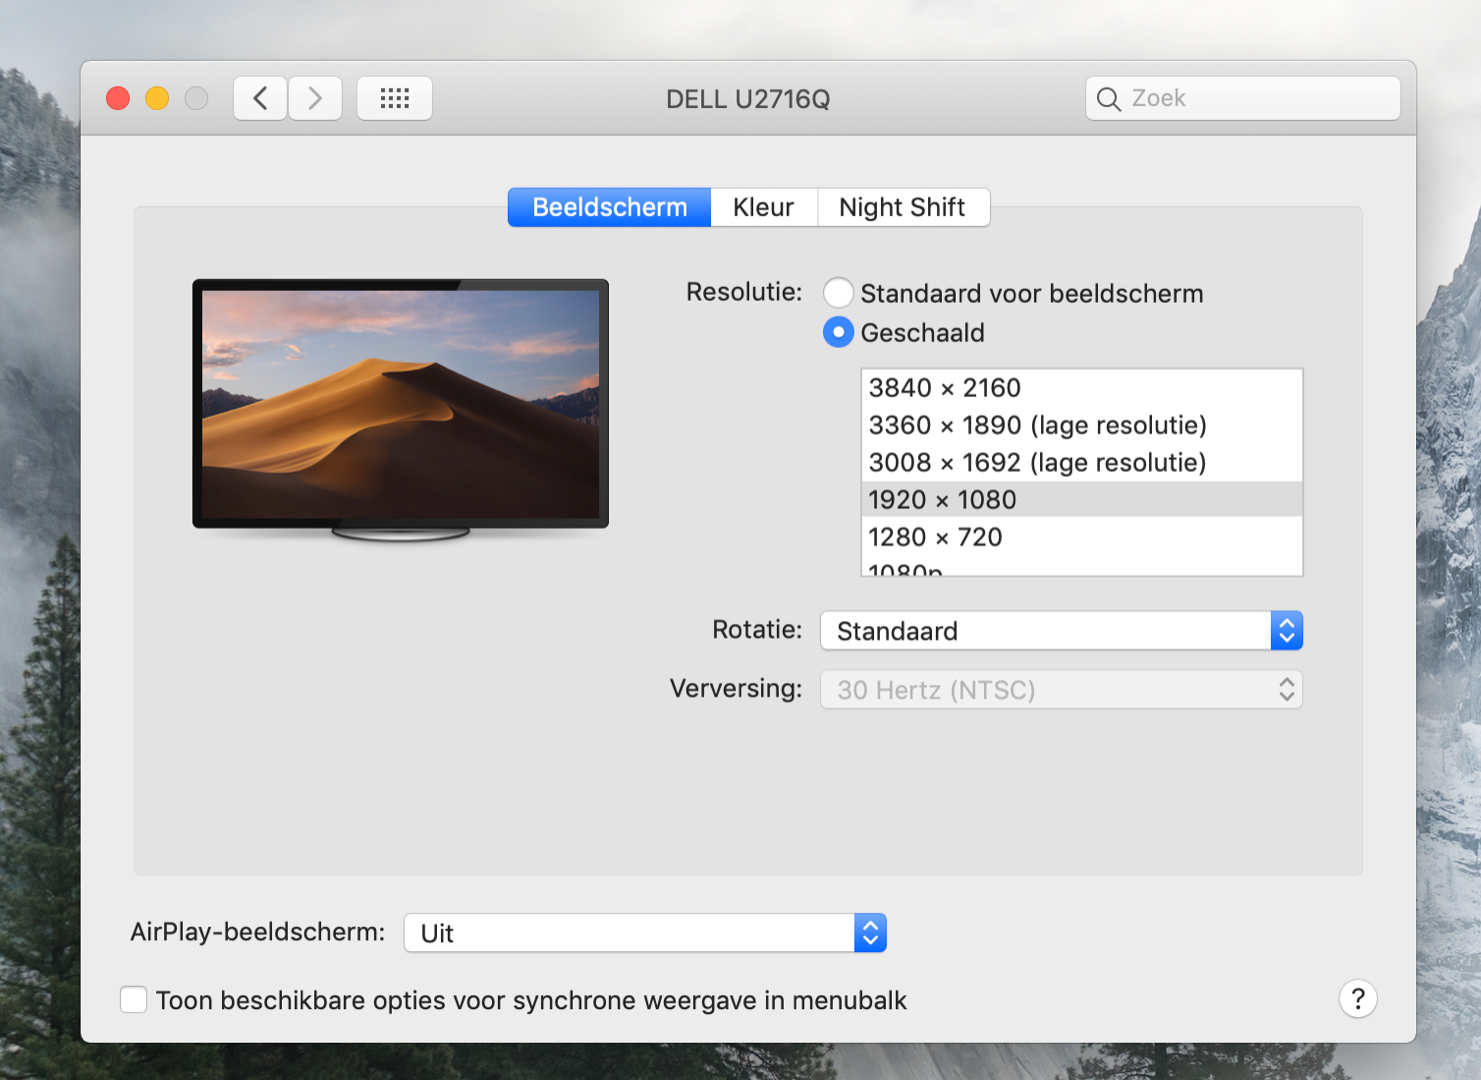Click the magnifying glass search icon
Image resolution: width=1481 pixels, height=1080 pixels.
pos(1108,99)
